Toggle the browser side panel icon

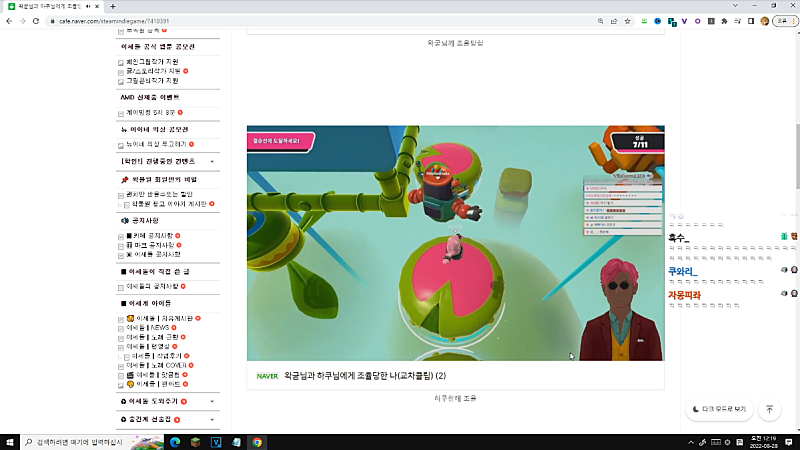751,21
